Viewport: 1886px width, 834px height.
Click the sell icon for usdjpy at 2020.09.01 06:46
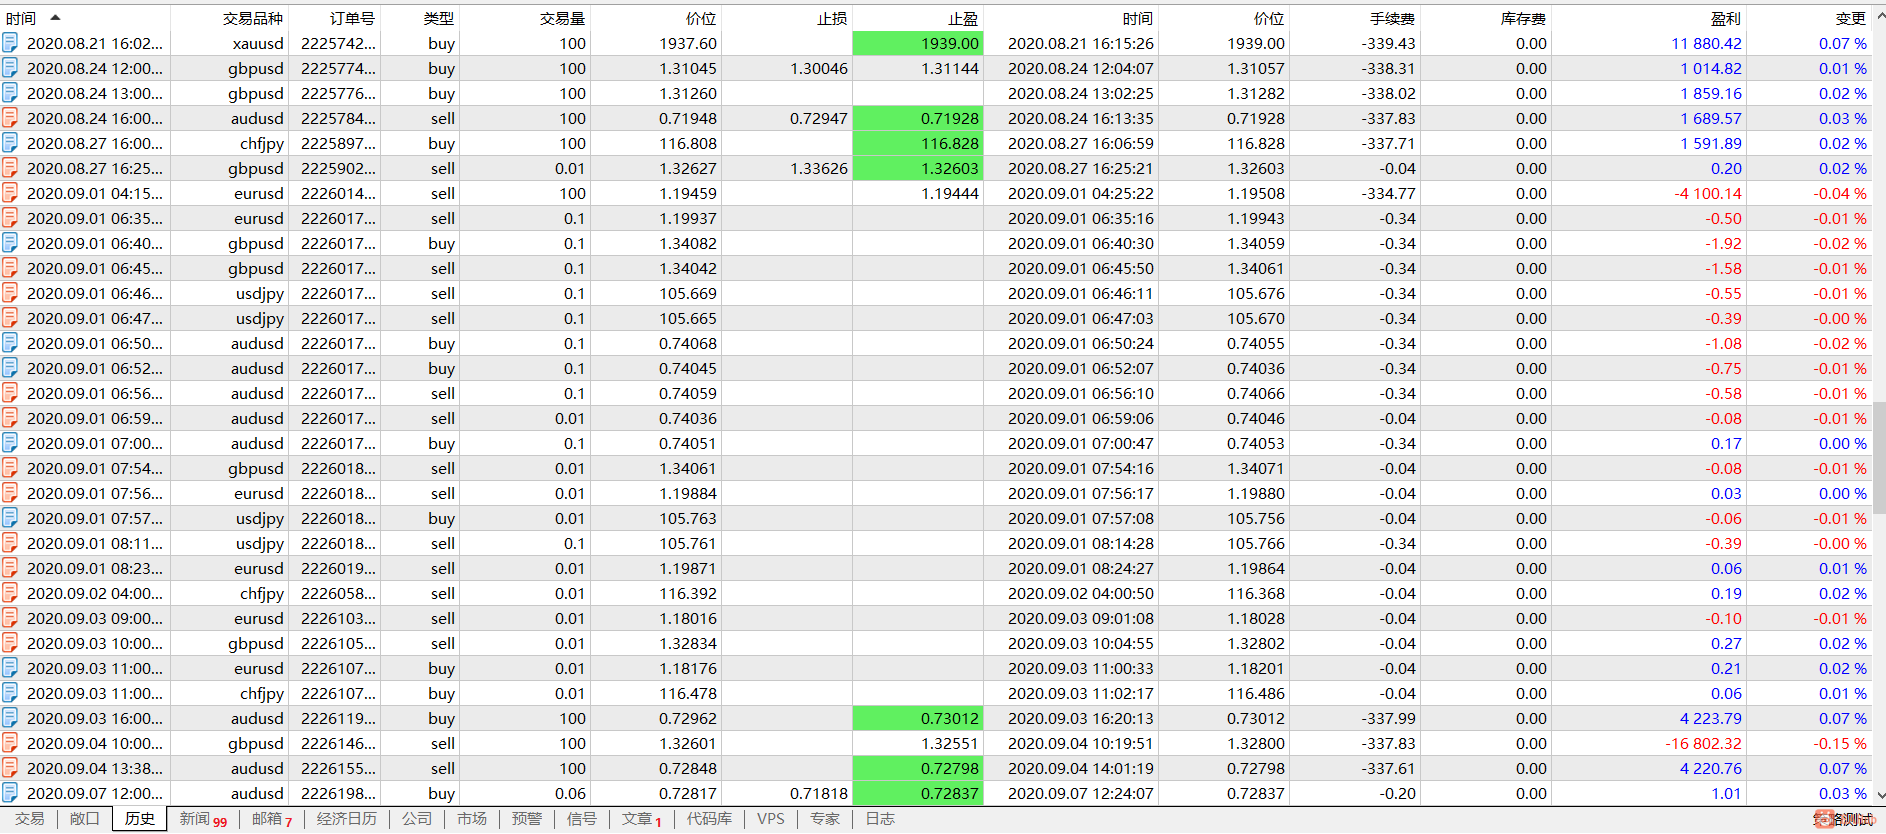tap(10, 293)
